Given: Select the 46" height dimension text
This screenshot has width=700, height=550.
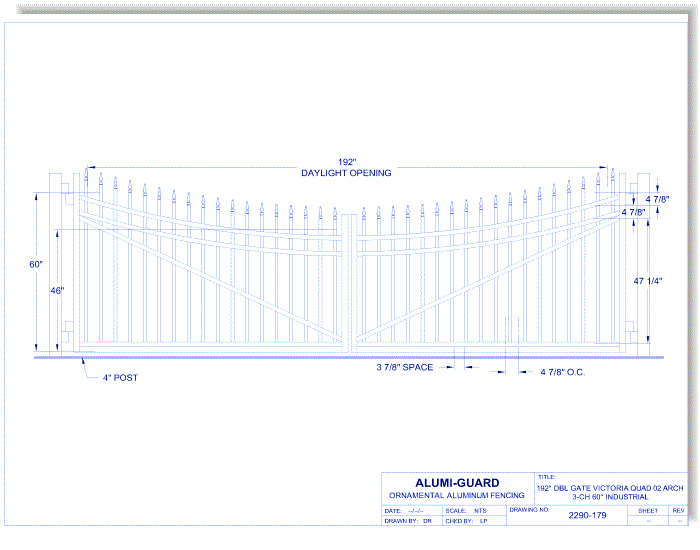Looking at the screenshot, I should 57,291.
